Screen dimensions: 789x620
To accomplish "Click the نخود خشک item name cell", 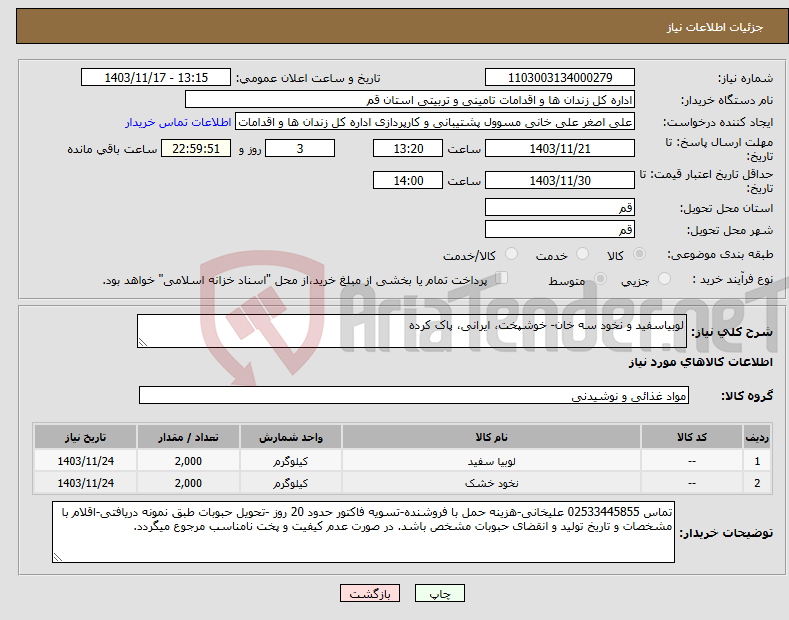I will pyautogui.click(x=491, y=483).
